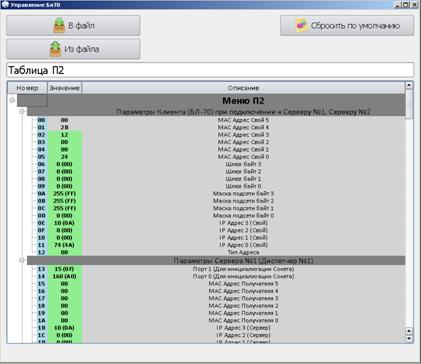The width and height of the screenshot is (421, 364).
Task: Click value "12" in row 02
Action: click(x=64, y=134)
